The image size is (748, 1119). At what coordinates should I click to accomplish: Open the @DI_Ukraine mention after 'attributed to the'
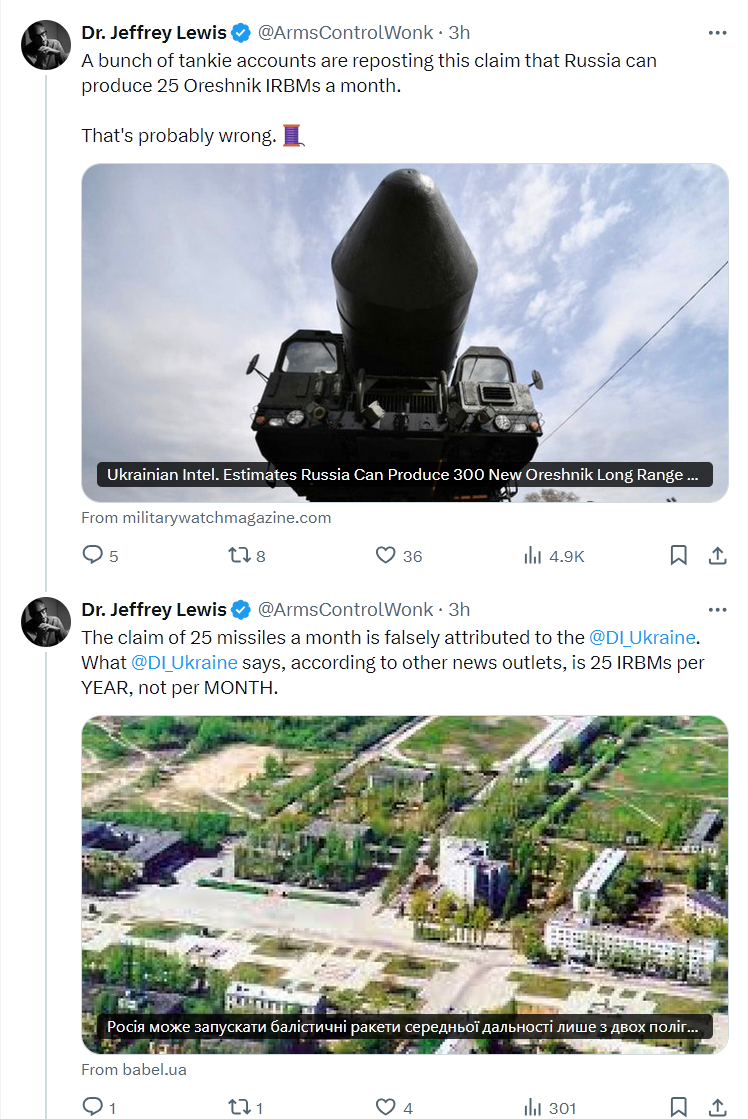tap(642, 637)
